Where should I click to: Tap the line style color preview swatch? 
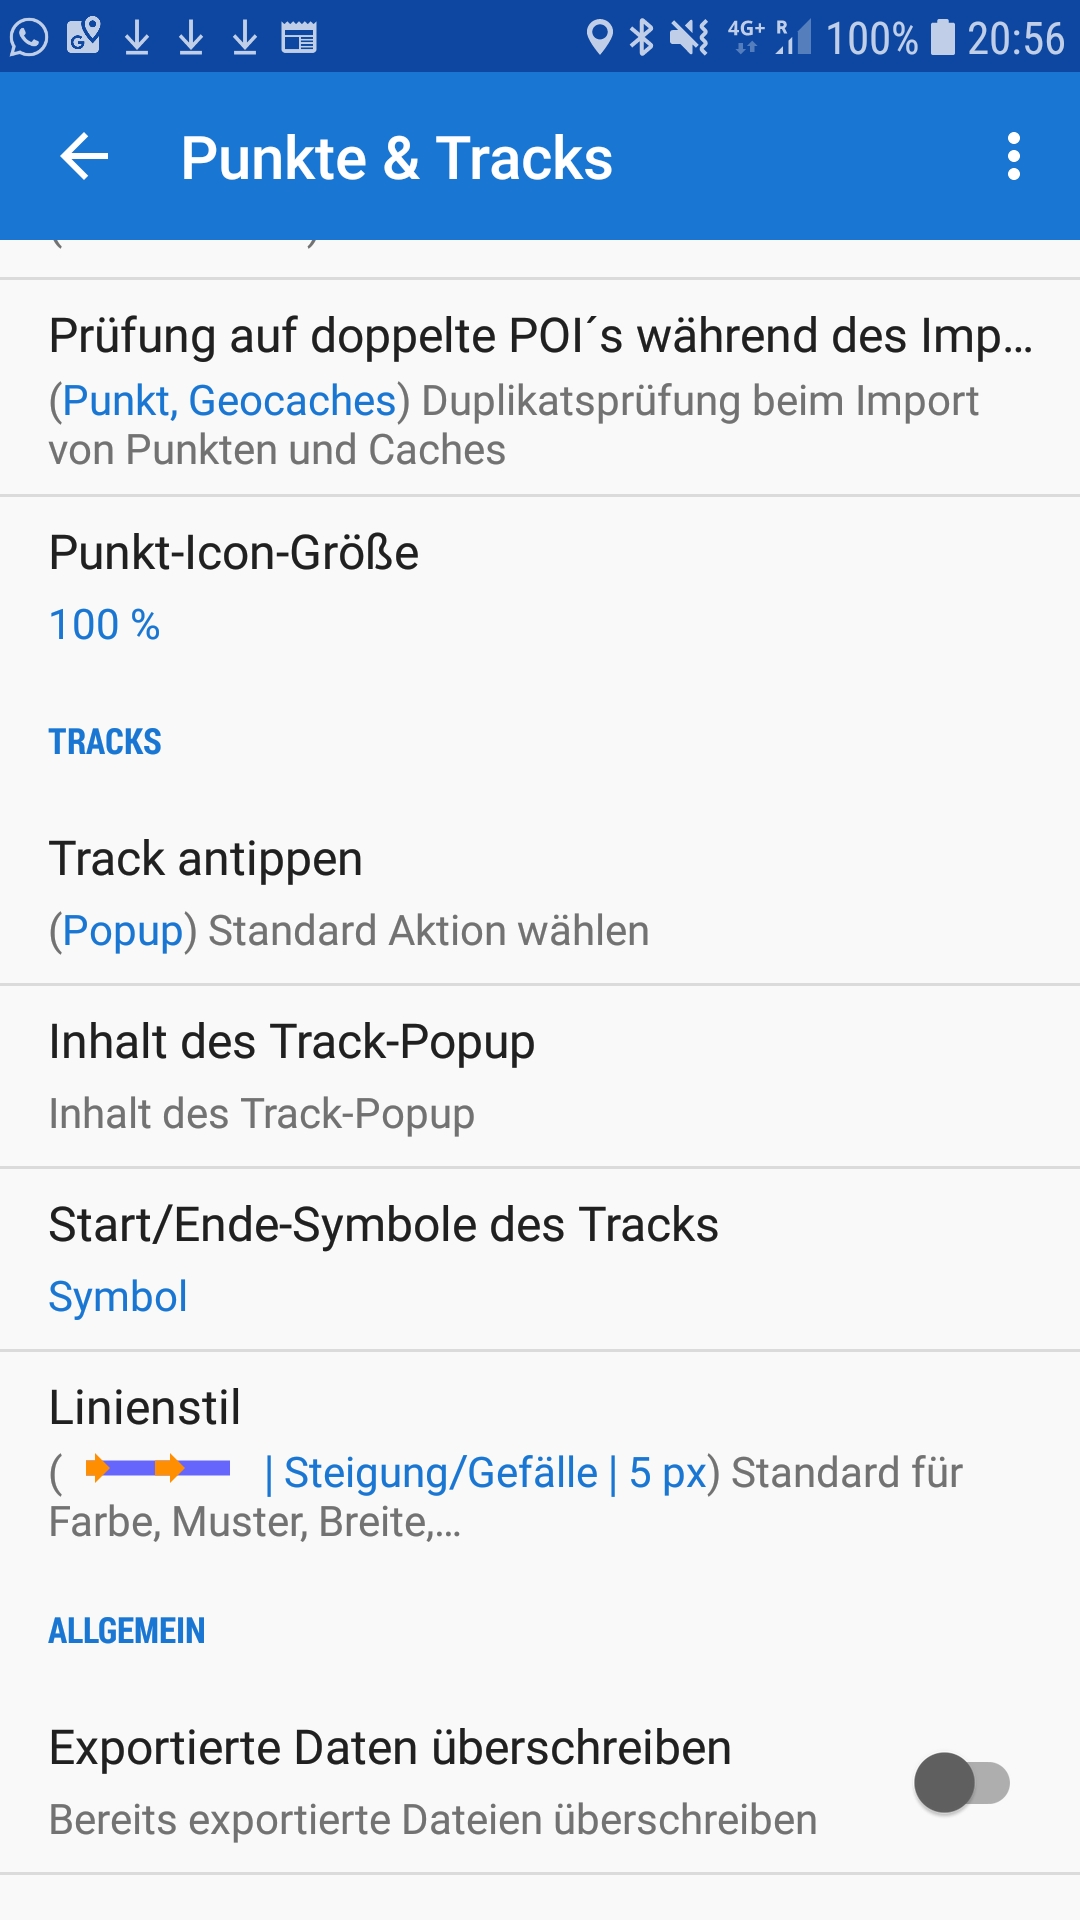click(158, 1468)
